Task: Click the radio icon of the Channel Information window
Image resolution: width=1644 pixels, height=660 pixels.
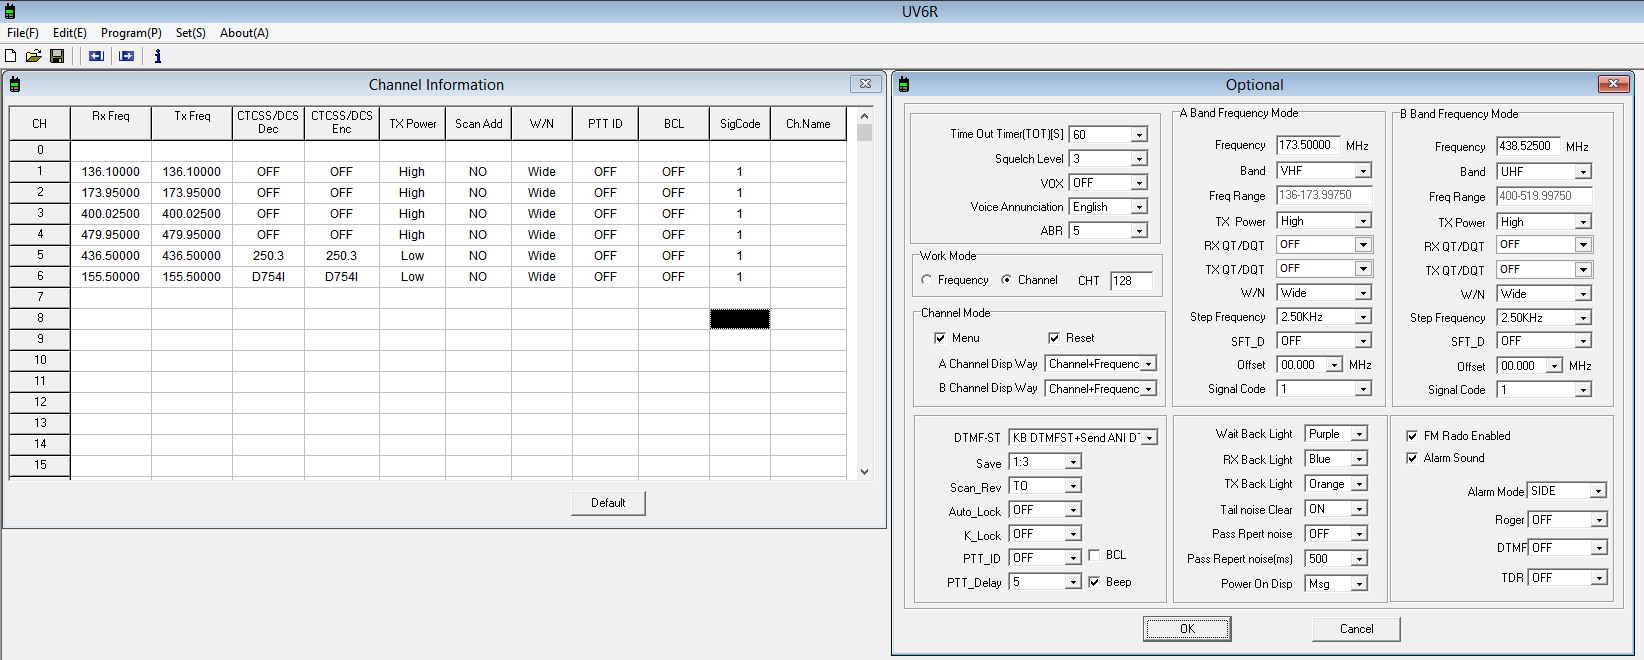Action: 14,85
